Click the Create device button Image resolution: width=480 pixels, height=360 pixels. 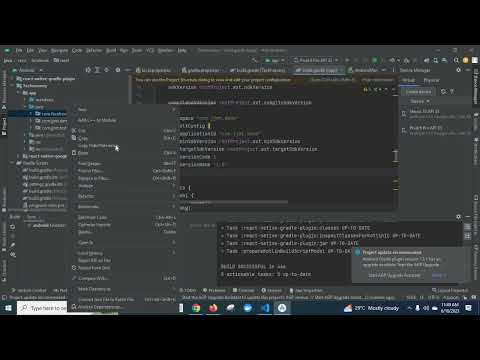pyautogui.click(x=418, y=92)
